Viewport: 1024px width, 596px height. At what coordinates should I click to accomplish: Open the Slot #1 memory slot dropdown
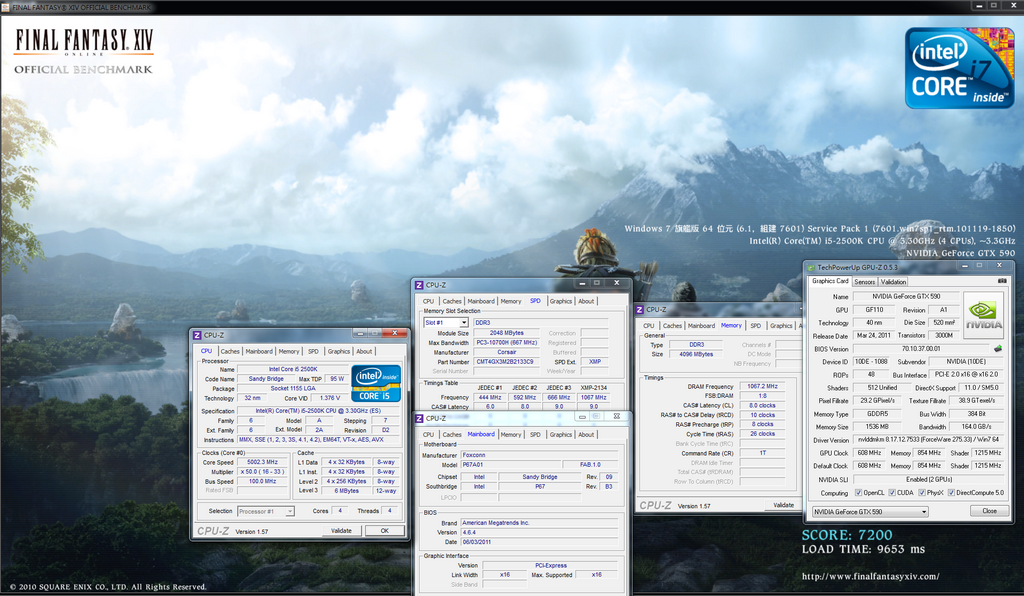pyautogui.click(x=447, y=322)
